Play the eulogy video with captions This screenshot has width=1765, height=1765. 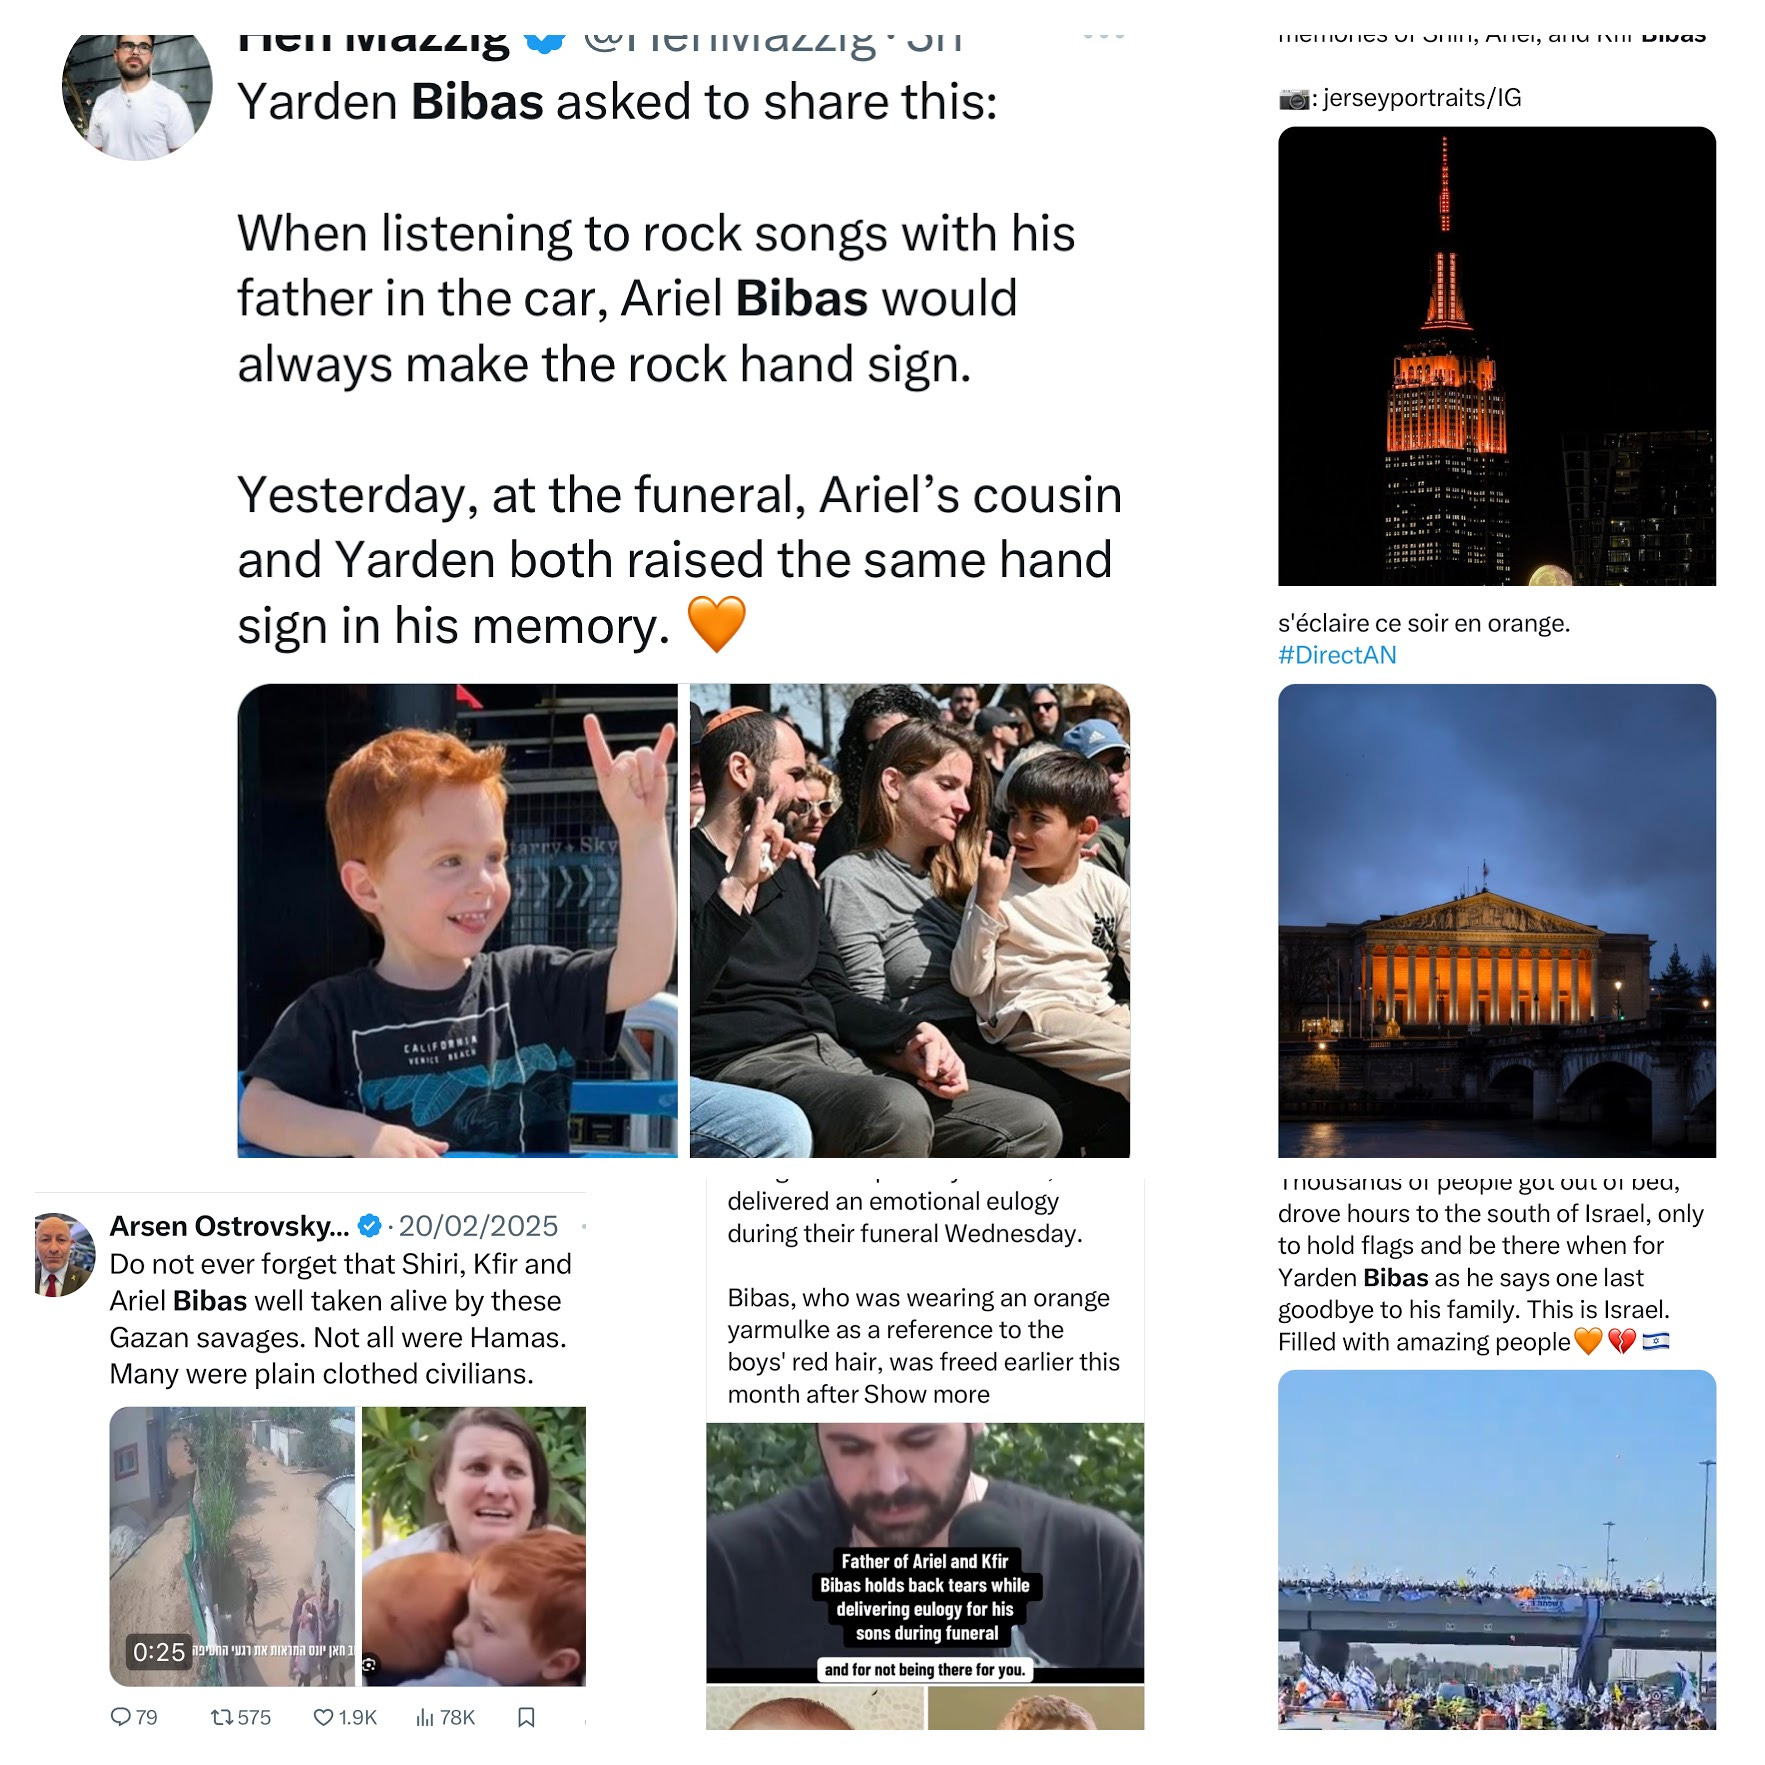[x=925, y=1552]
